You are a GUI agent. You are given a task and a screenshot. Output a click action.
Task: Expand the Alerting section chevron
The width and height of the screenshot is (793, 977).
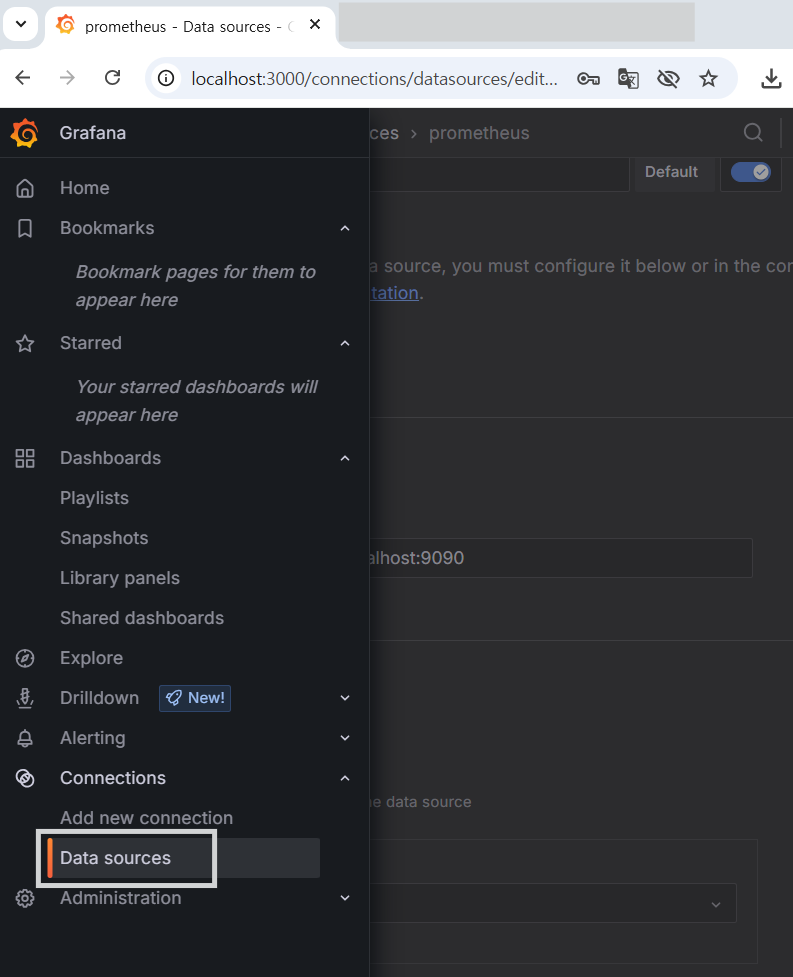click(345, 738)
